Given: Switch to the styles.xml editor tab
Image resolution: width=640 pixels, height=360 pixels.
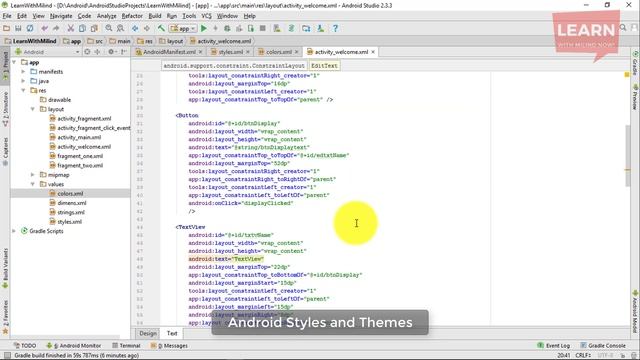Looking at the screenshot, I should 230,52.
